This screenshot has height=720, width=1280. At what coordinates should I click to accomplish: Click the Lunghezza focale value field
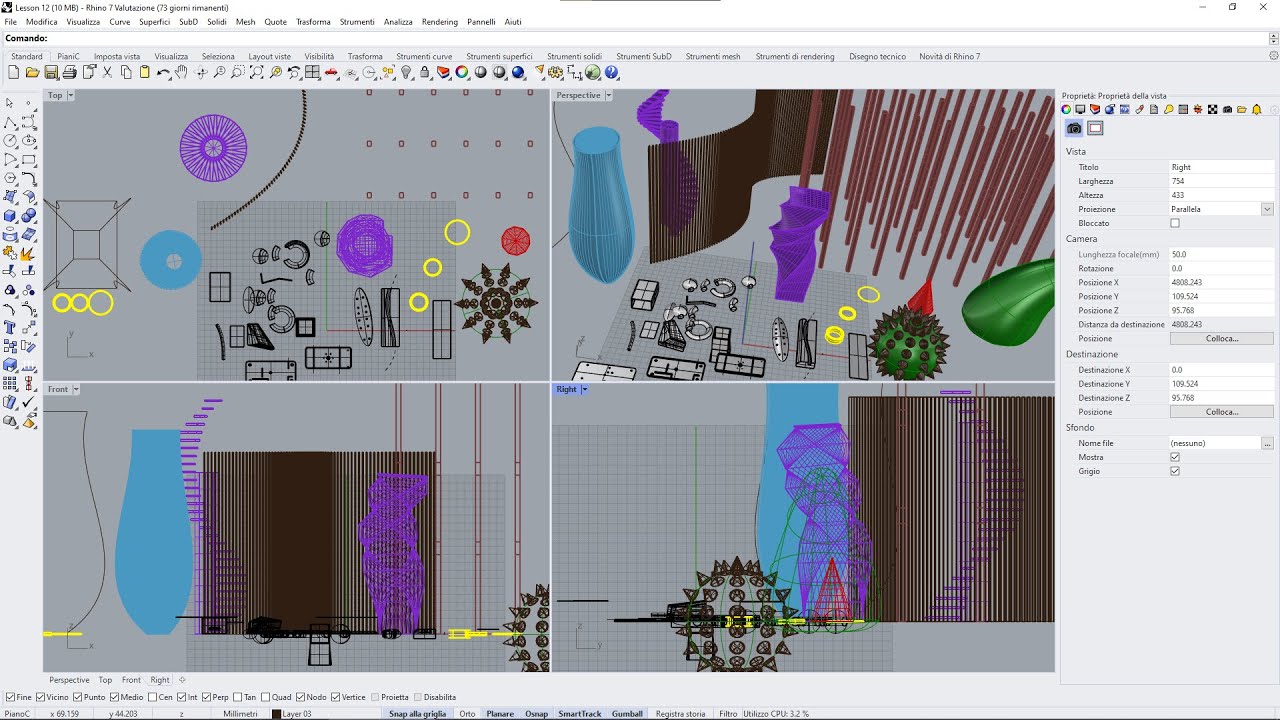point(1221,255)
